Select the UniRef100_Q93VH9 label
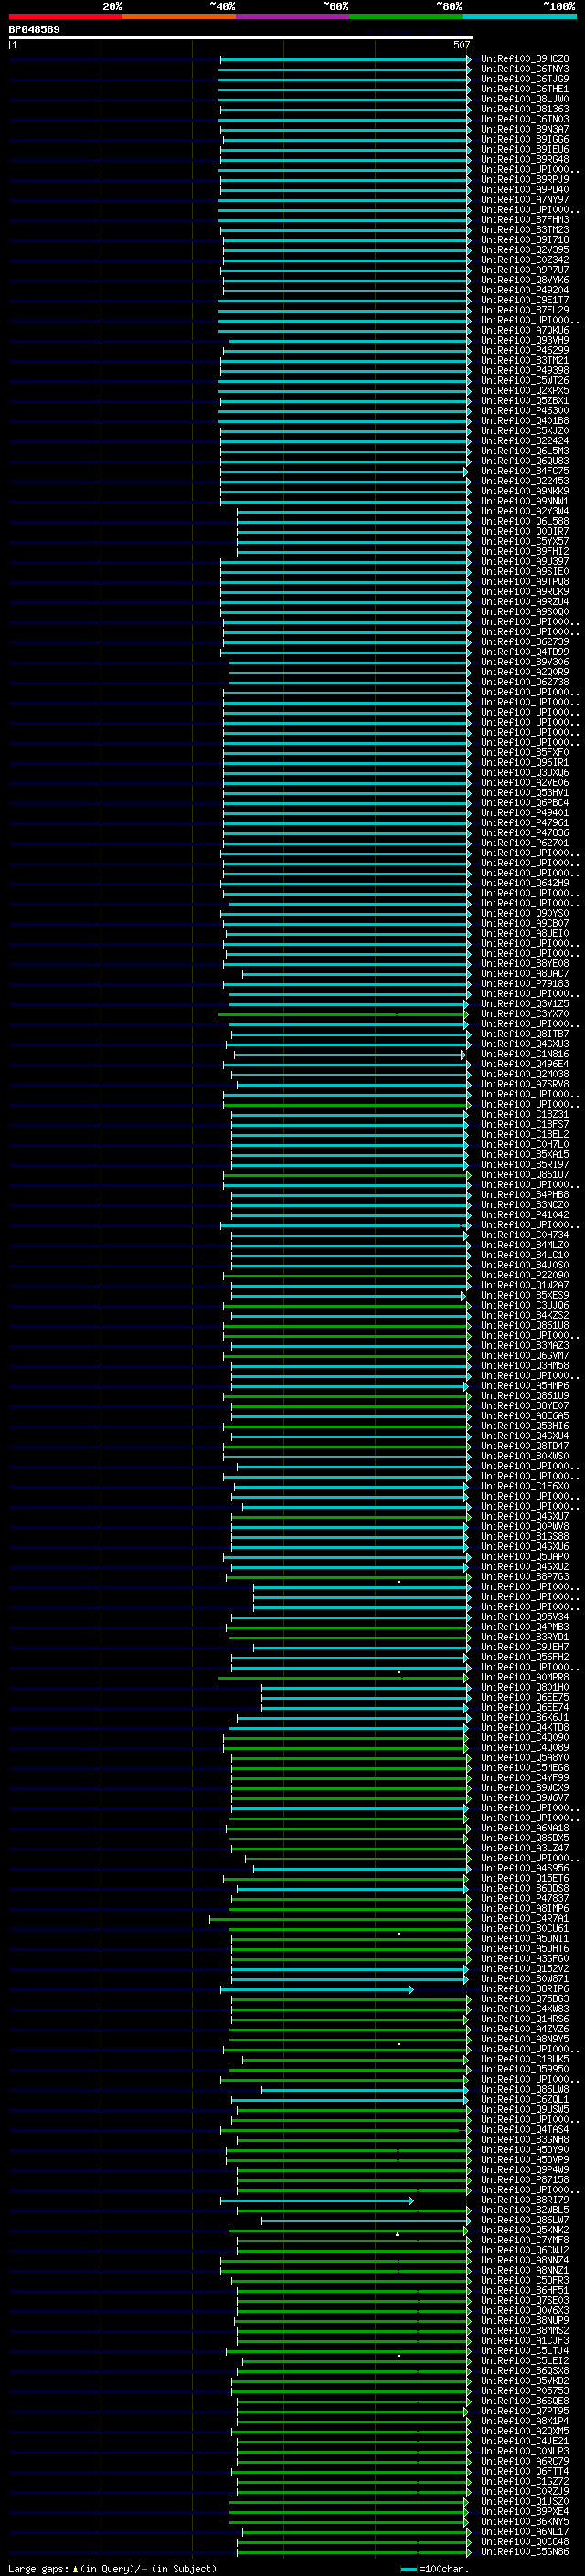The height and width of the screenshot is (2576, 585). point(525,340)
